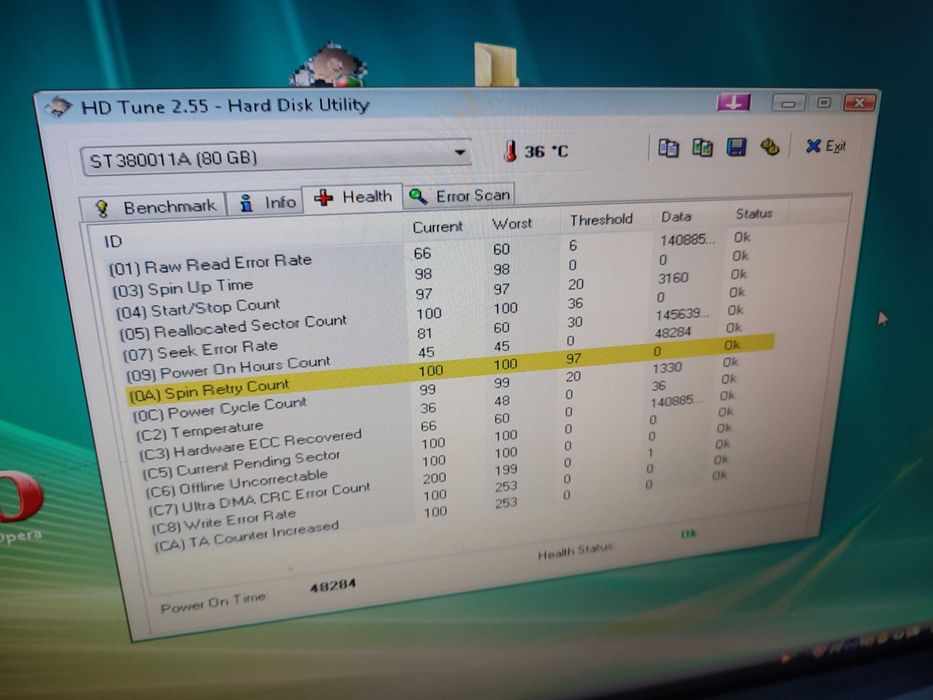Select the Health tab
The height and width of the screenshot is (700, 933).
(x=353, y=197)
